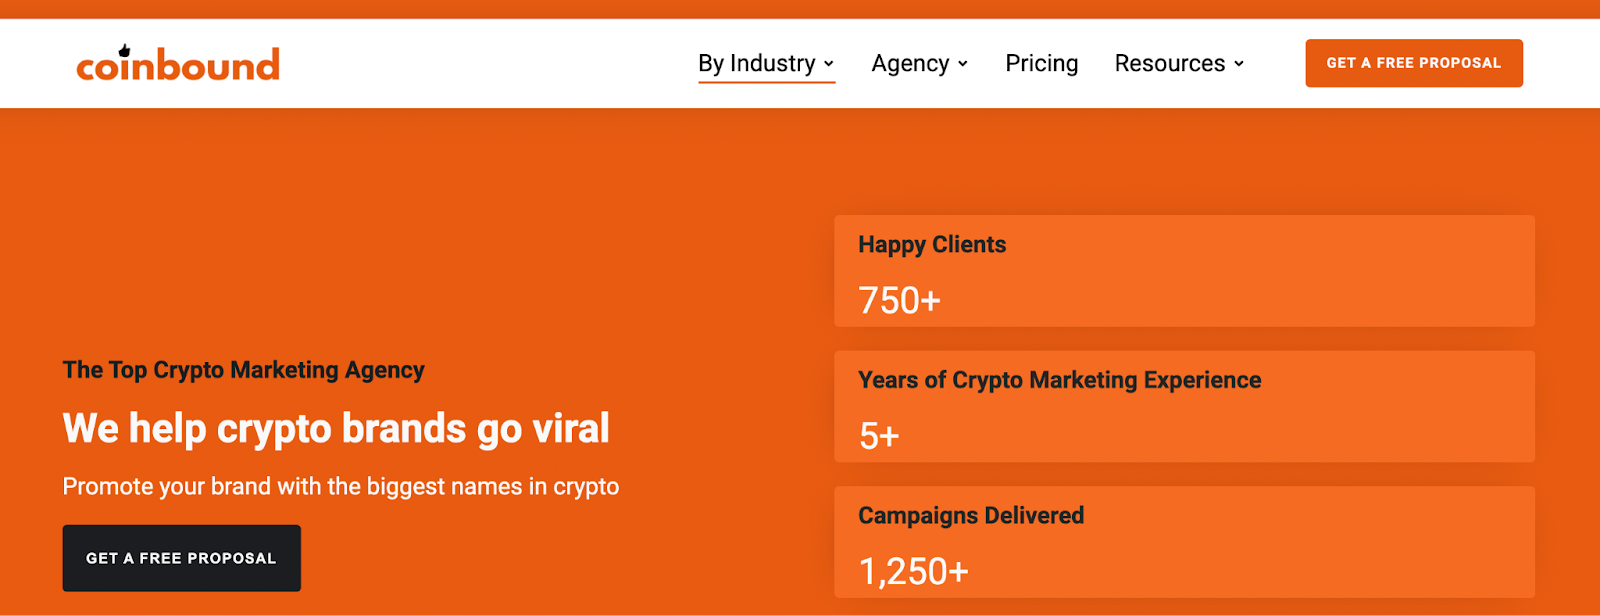The height and width of the screenshot is (616, 1600).
Task: Open the Agency menu item
Action: (920, 63)
